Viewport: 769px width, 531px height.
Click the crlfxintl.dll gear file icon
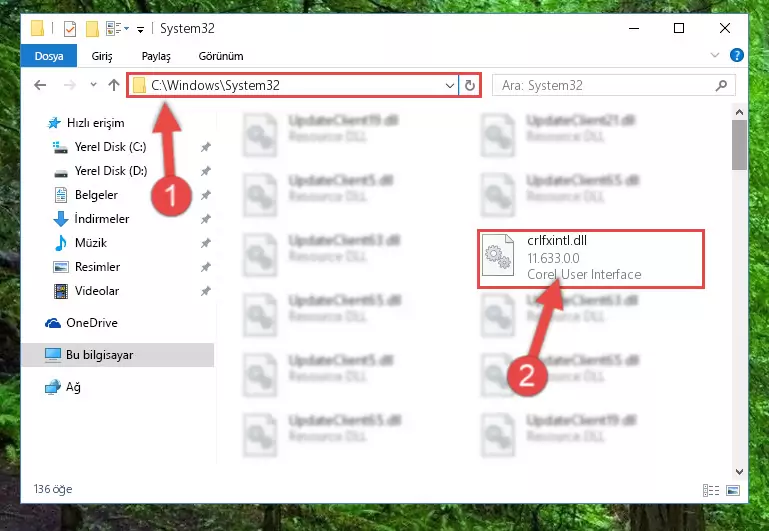point(498,255)
